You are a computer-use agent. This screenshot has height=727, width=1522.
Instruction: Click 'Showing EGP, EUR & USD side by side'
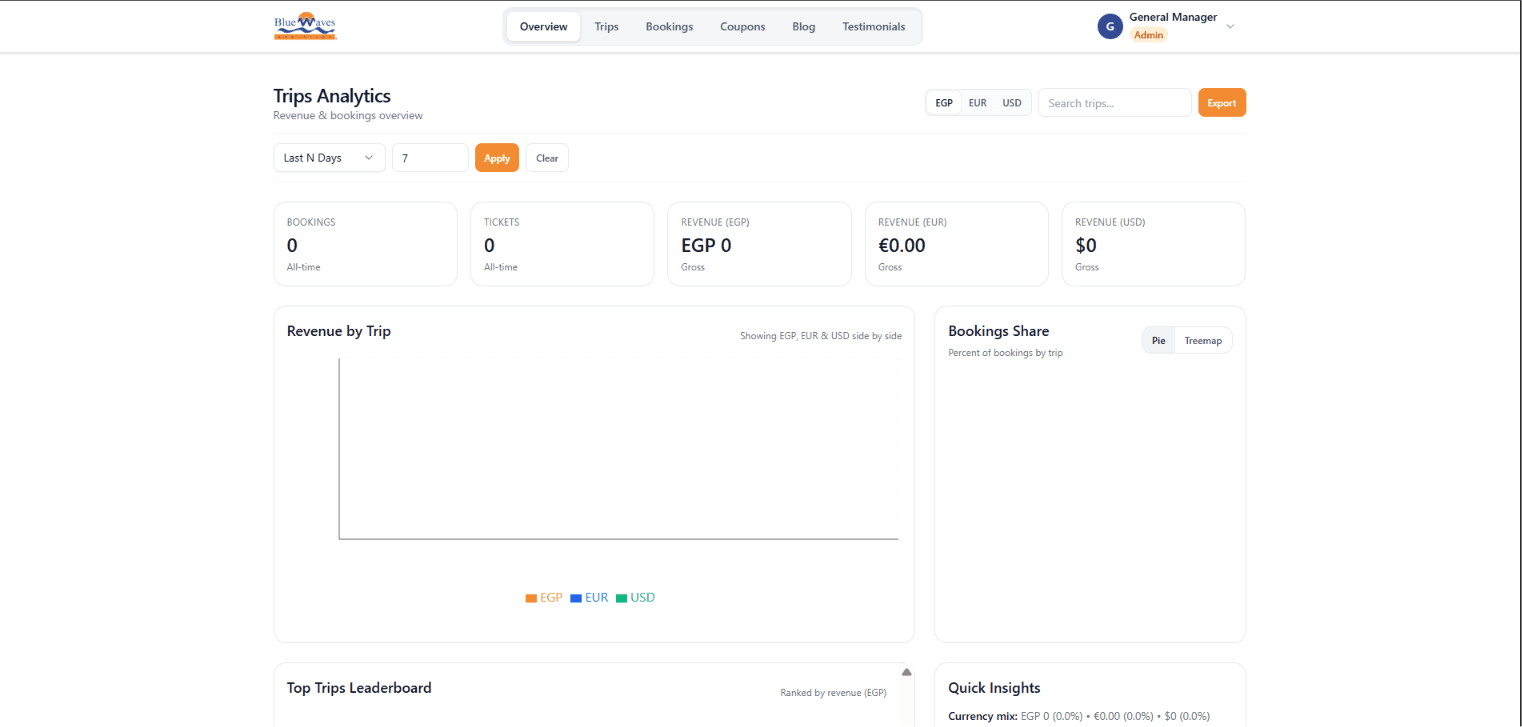[x=821, y=336]
